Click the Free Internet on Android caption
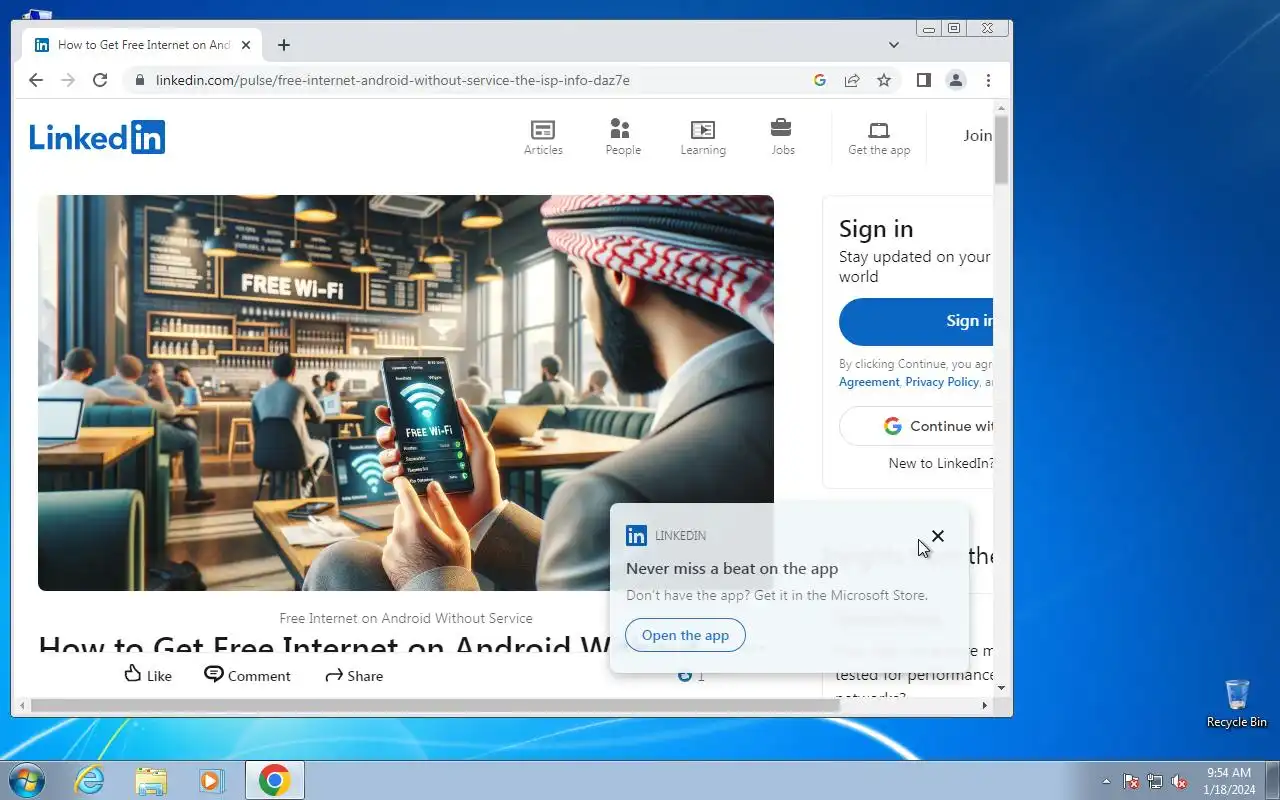The height and width of the screenshot is (800, 1280). (x=406, y=618)
